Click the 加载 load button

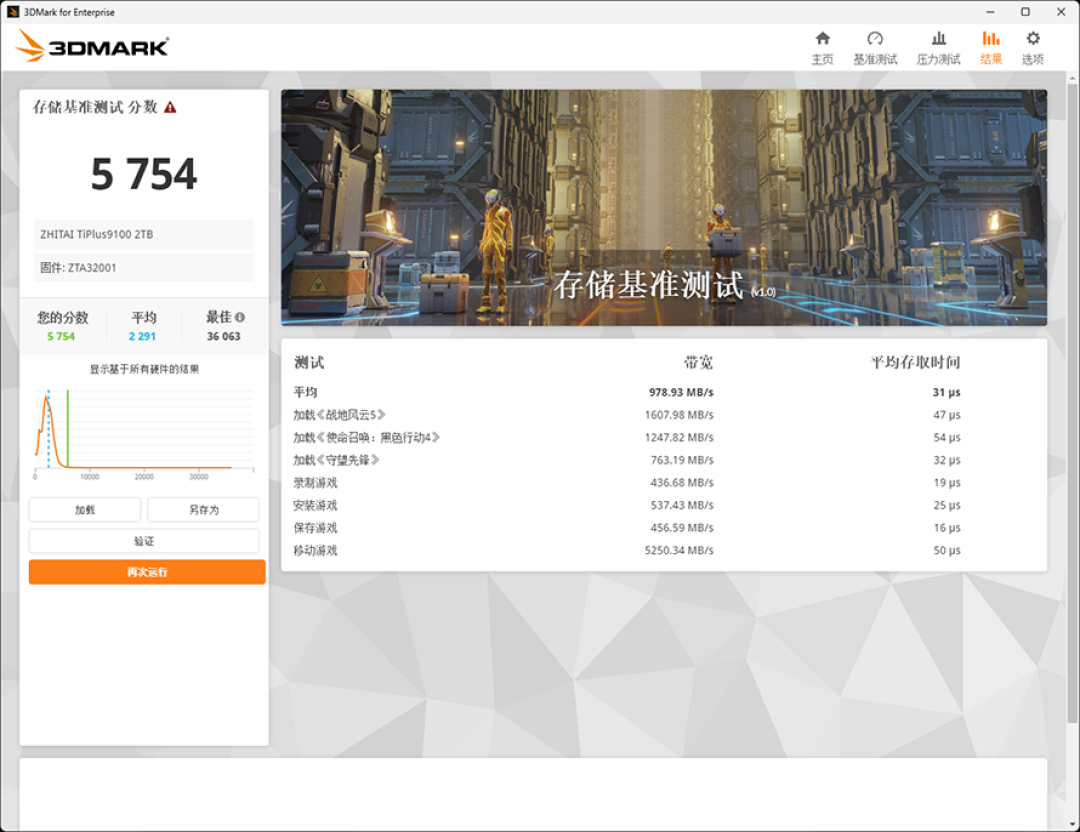coord(85,510)
